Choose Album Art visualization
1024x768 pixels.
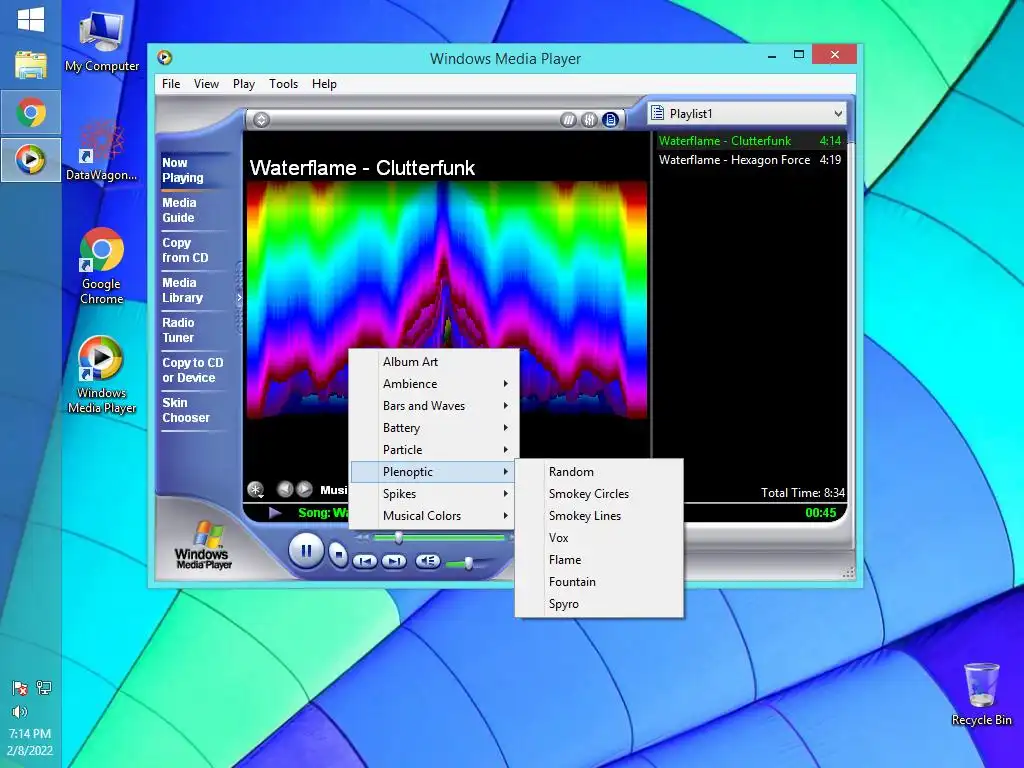pos(435,362)
